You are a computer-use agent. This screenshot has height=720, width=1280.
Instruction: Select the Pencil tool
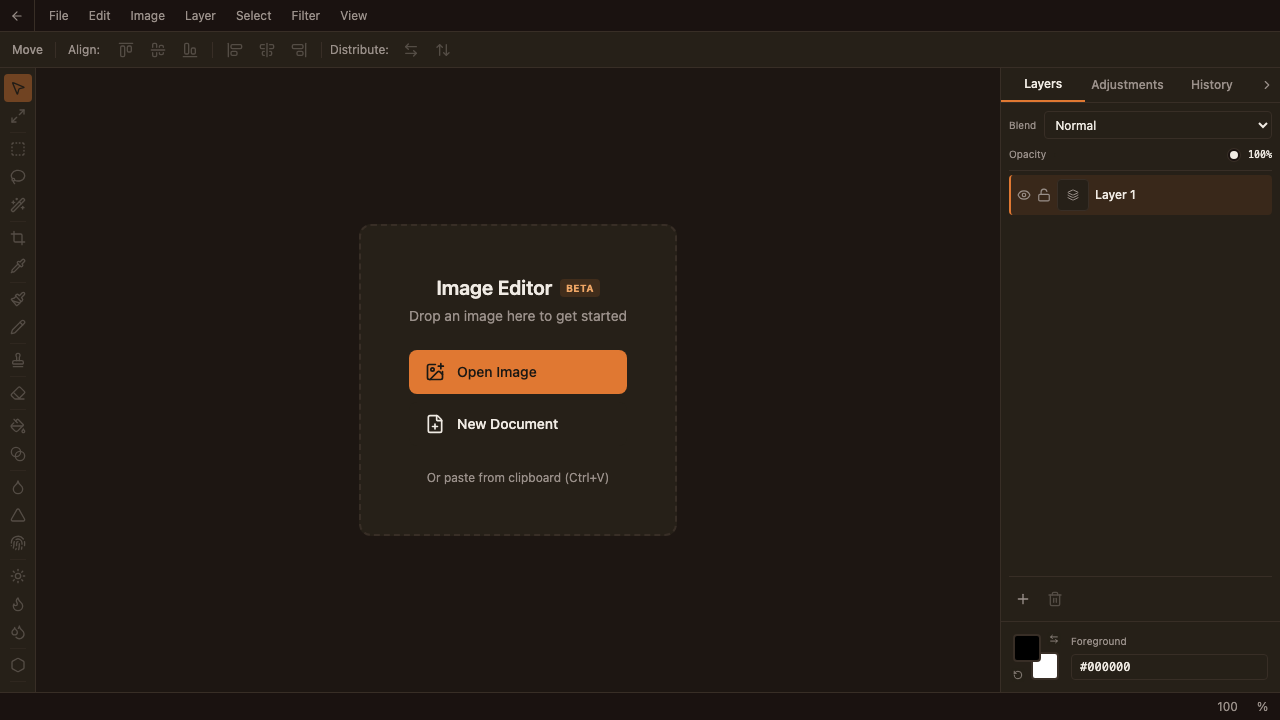pos(18,327)
